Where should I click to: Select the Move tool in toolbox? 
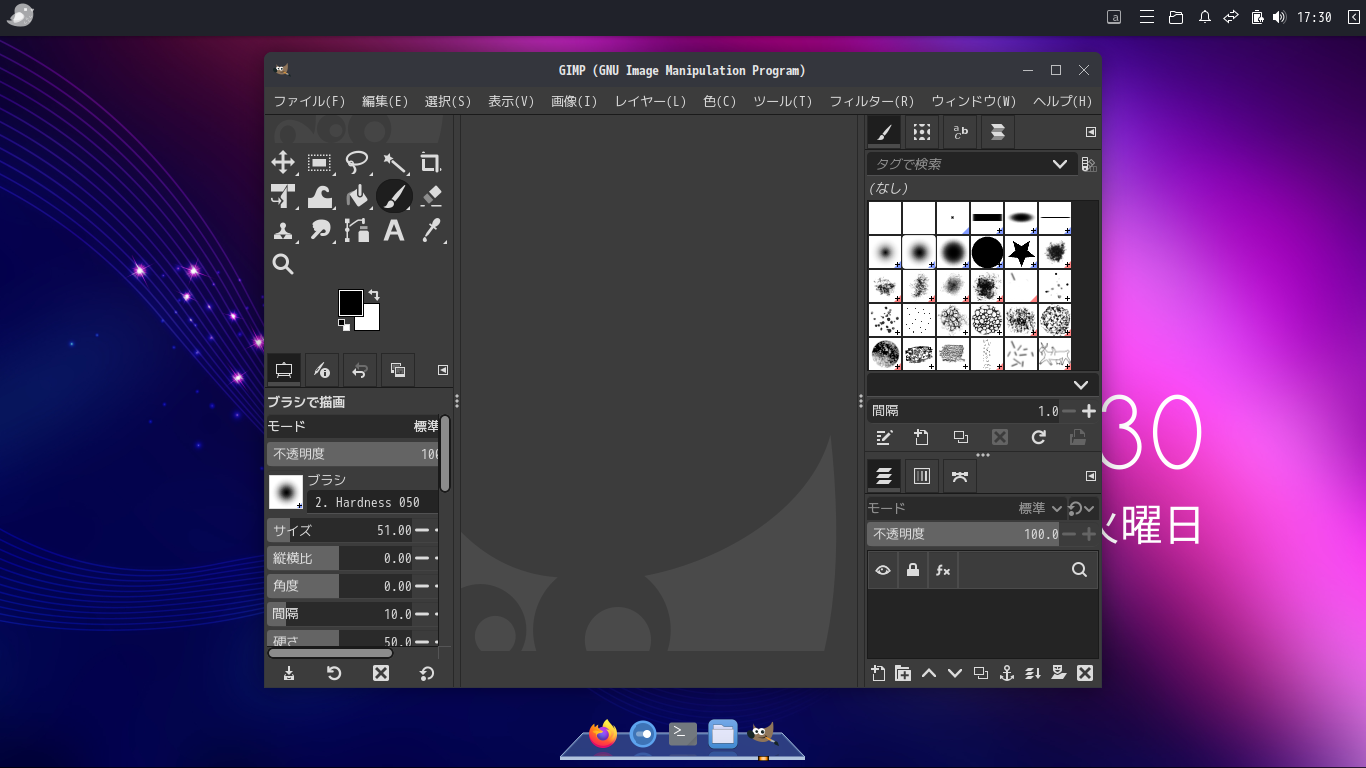[x=283, y=163]
